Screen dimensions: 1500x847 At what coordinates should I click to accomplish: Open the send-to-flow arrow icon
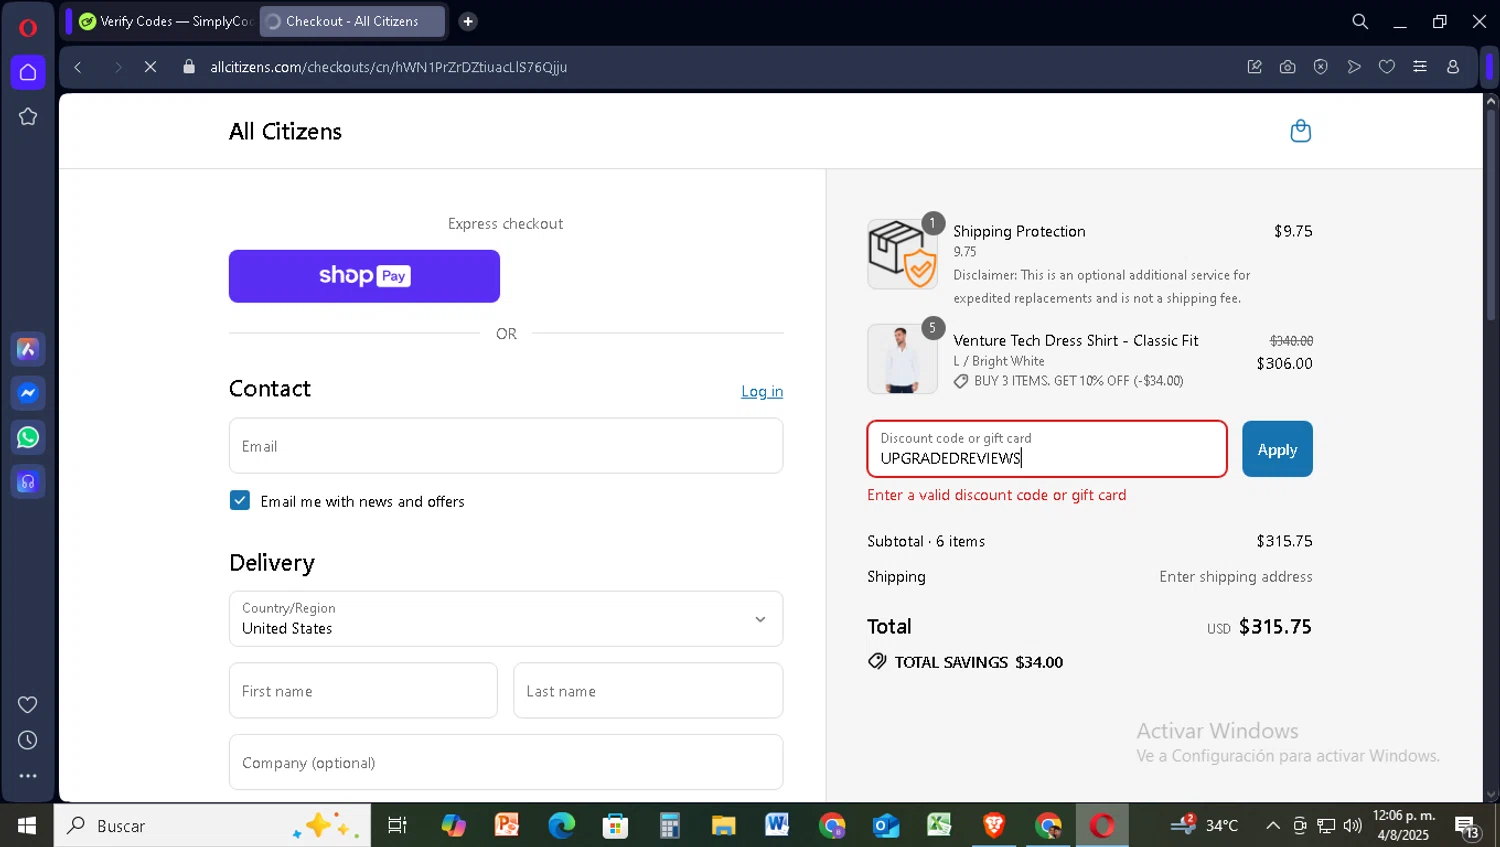pos(1354,67)
